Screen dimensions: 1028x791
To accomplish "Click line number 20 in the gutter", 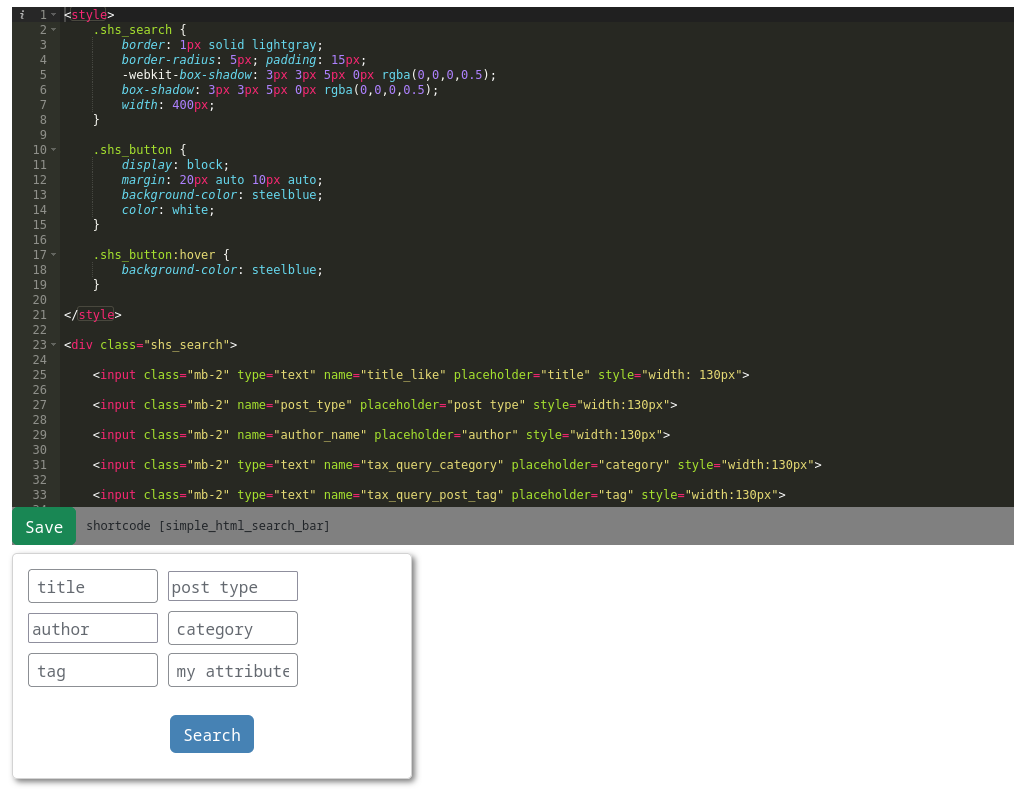I will 40,299.
